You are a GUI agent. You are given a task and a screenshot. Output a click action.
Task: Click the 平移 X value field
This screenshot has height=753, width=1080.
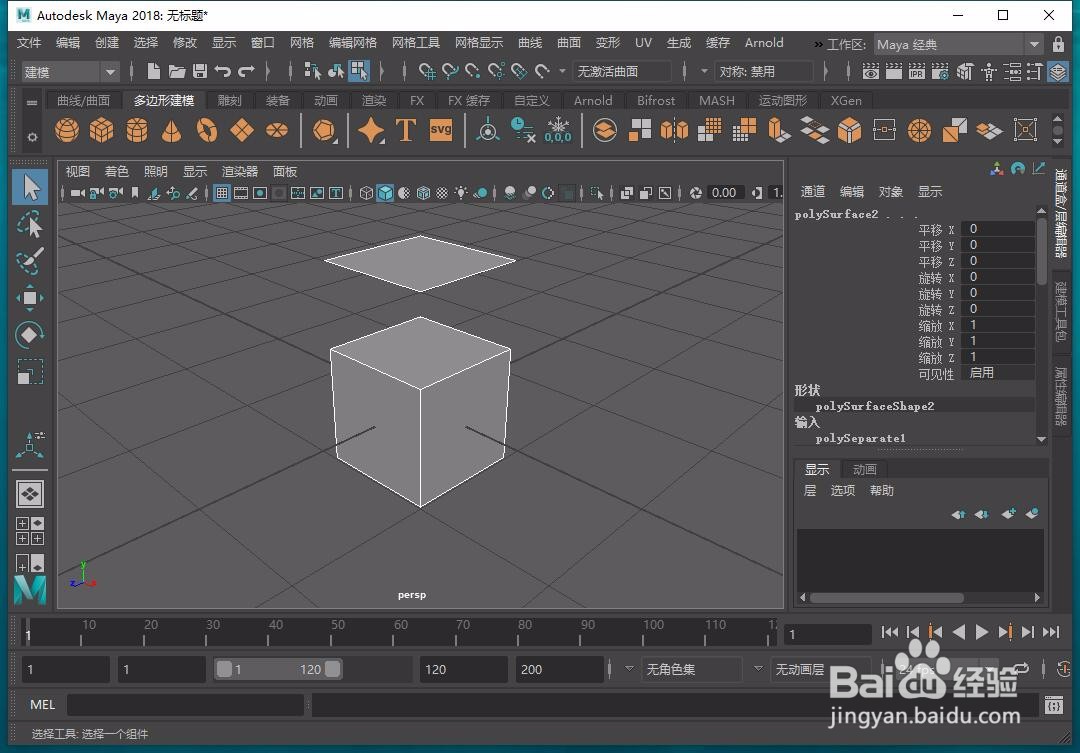pos(998,229)
